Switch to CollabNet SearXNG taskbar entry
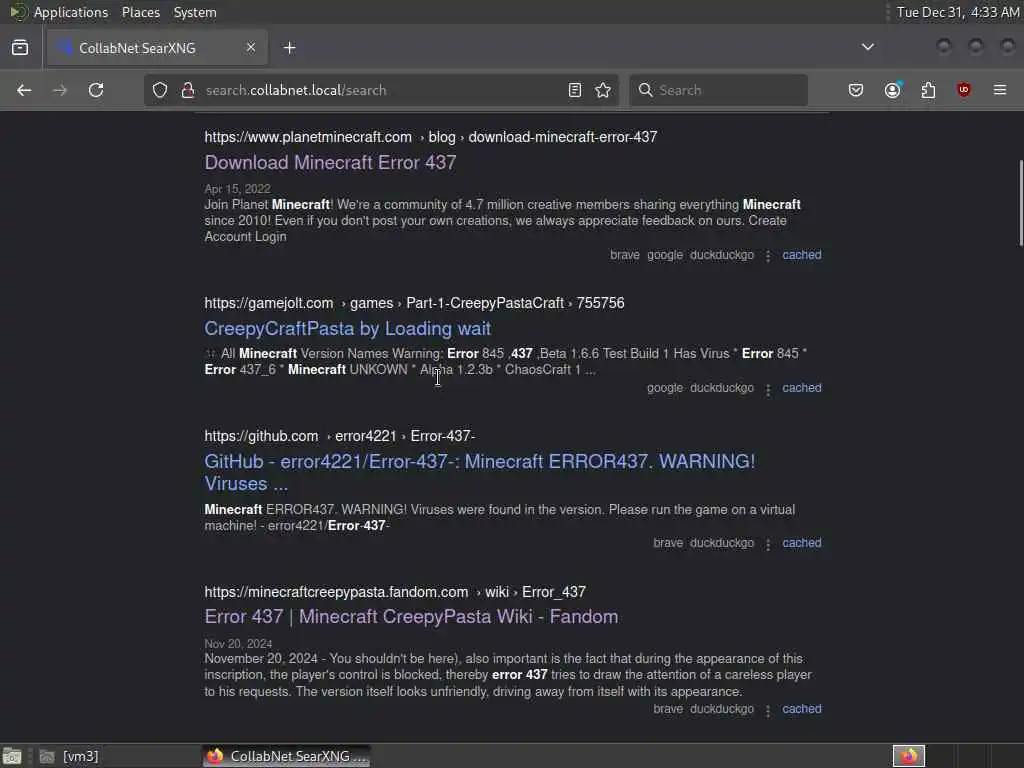1024x768 pixels. tap(287, 756)
